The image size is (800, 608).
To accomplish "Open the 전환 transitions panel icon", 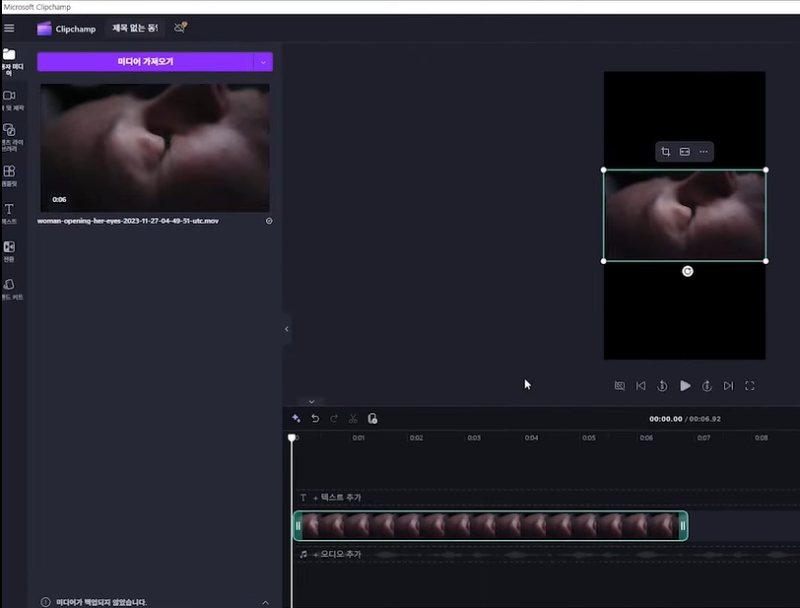I will [x=11, y=248].
